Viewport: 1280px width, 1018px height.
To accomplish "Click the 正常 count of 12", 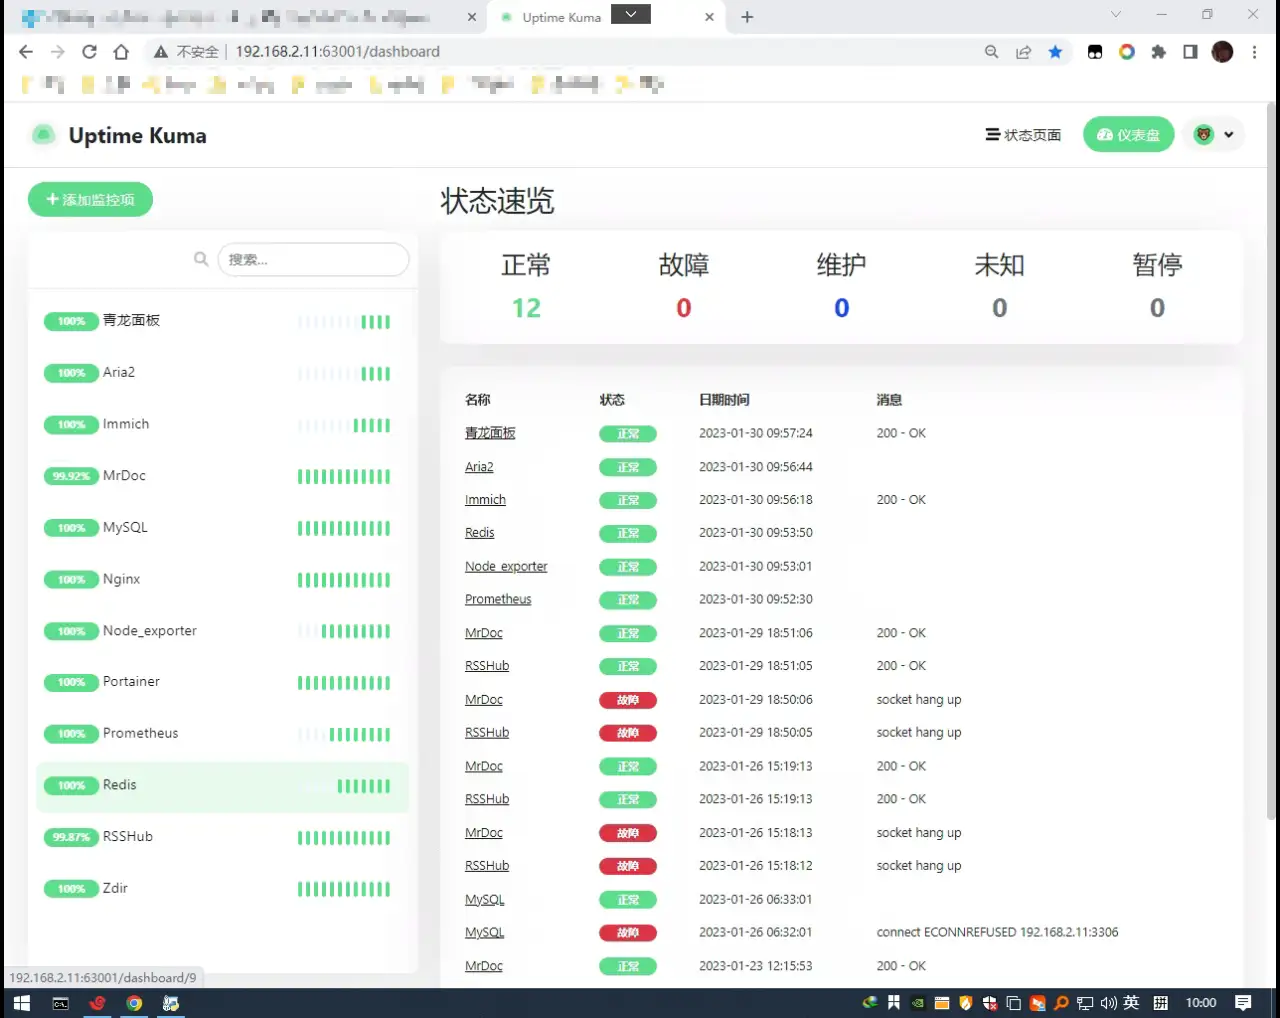I will coord(526,308).
